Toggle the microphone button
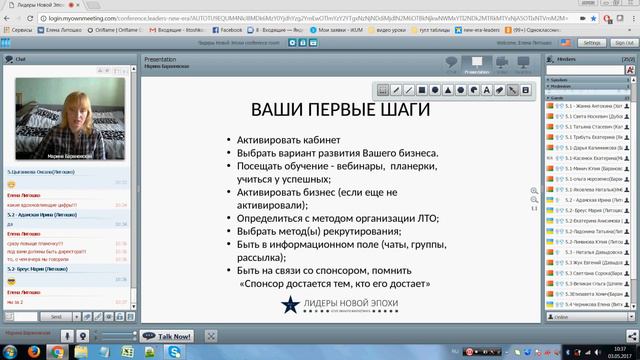This screenshot has width=640, height=360. point(67,336)
